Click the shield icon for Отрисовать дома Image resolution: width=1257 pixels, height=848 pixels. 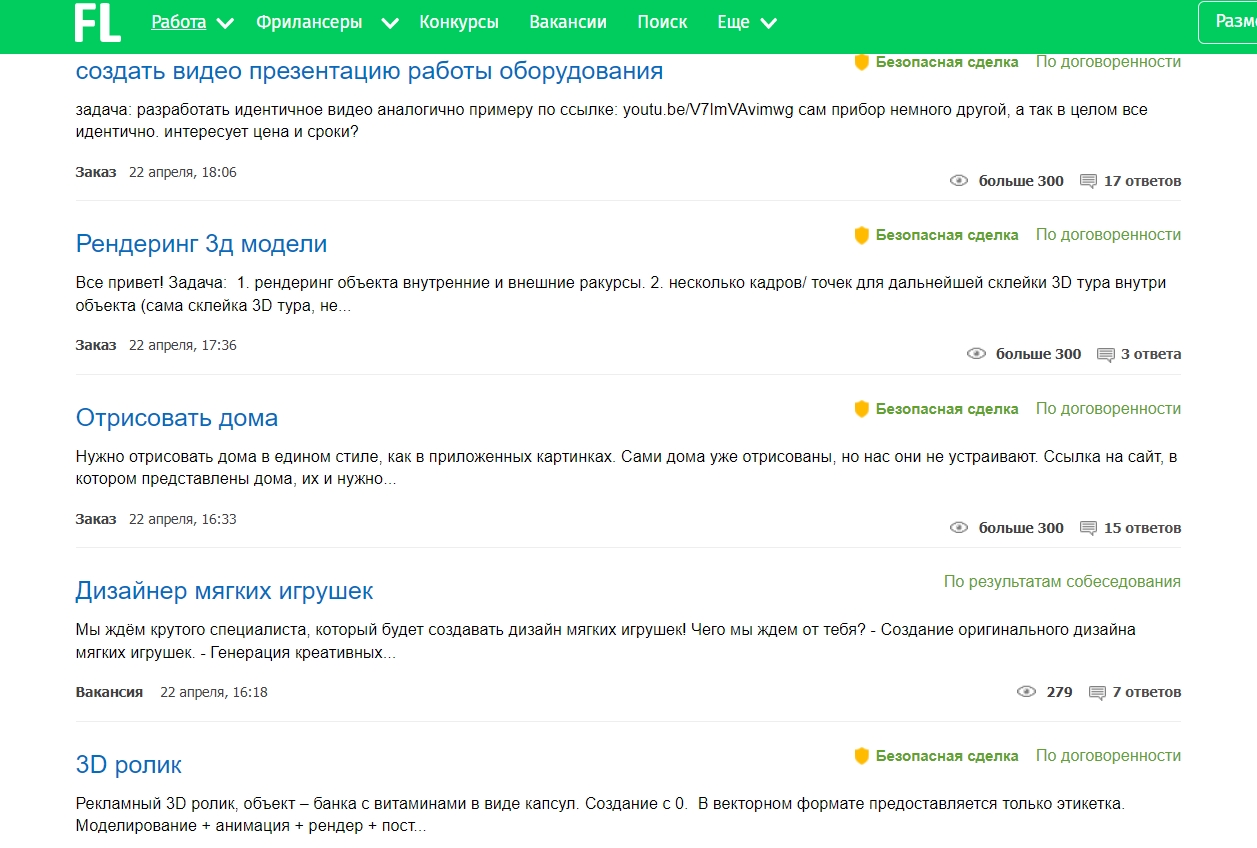pos(861,409)
